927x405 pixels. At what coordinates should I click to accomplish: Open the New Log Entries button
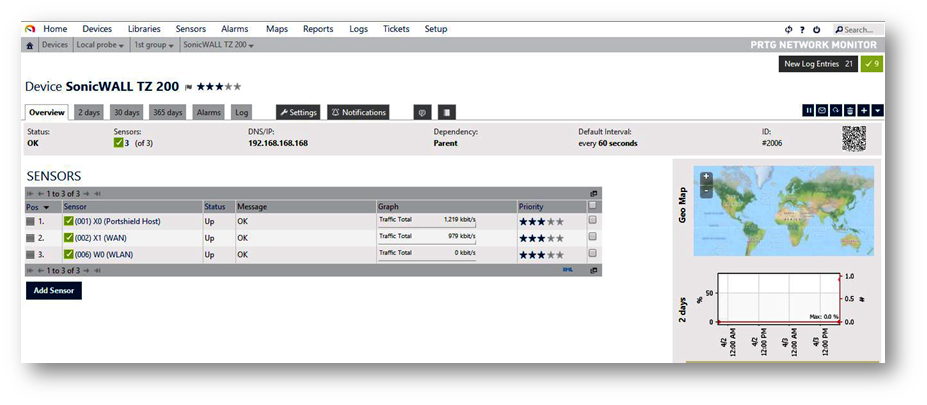coord(818,64)
